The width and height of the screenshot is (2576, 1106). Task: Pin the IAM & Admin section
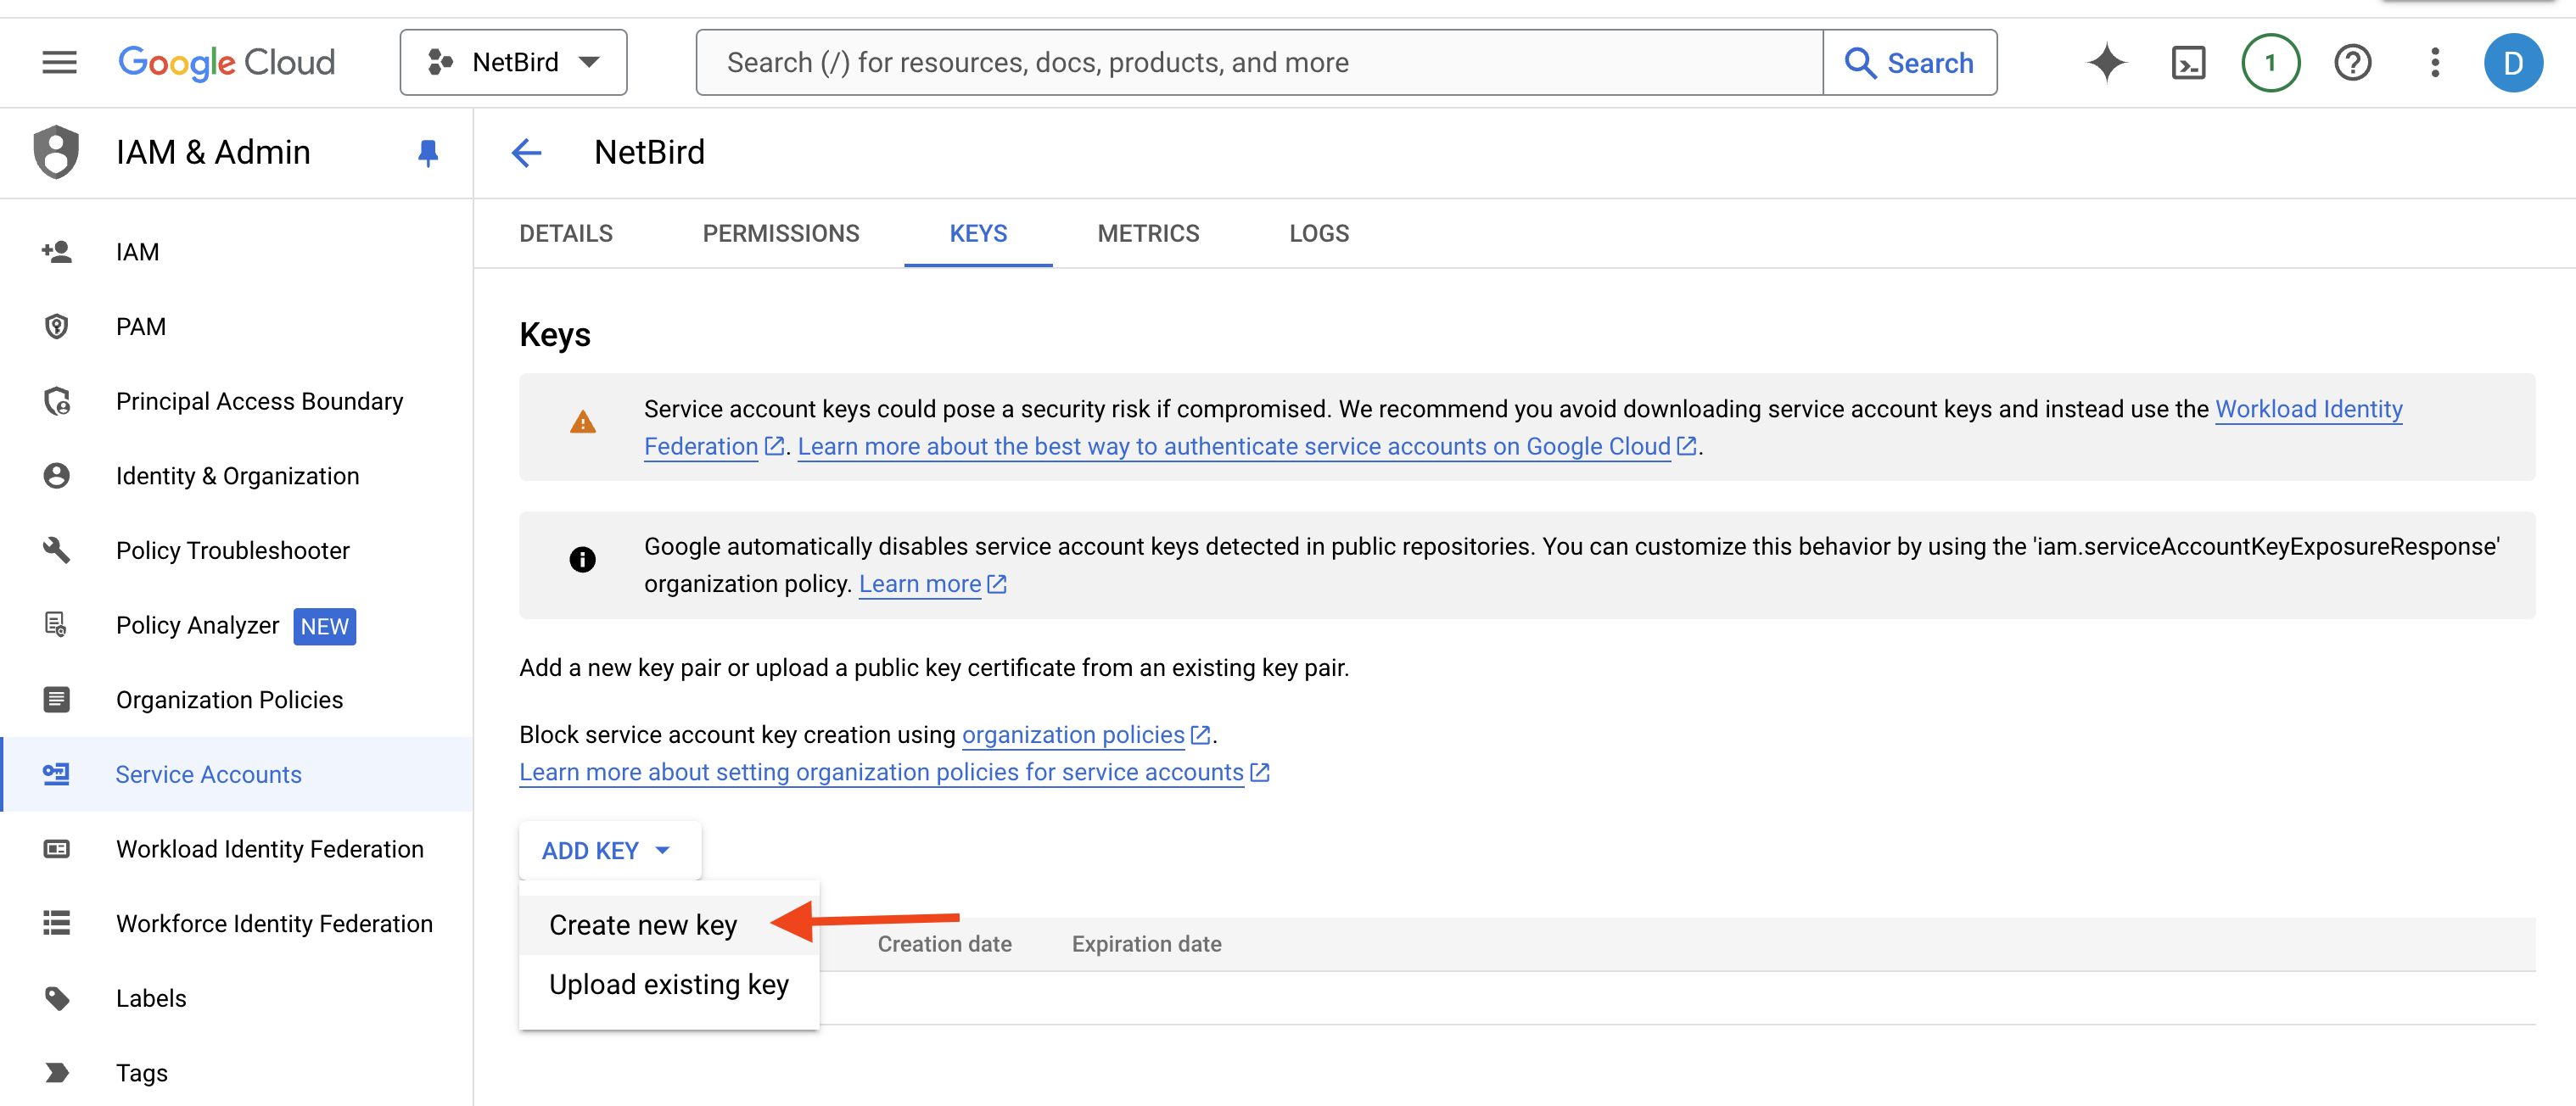[428, 153]
